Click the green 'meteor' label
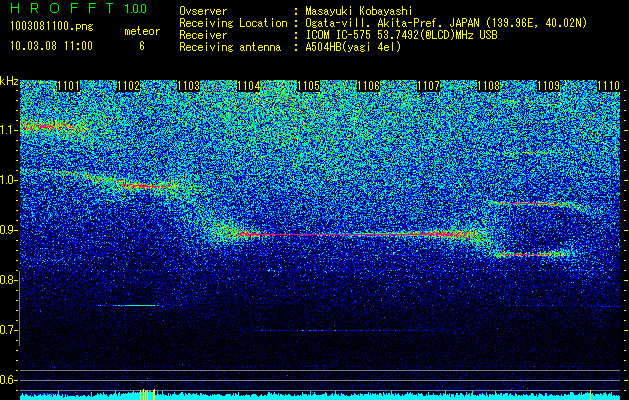 142,31
